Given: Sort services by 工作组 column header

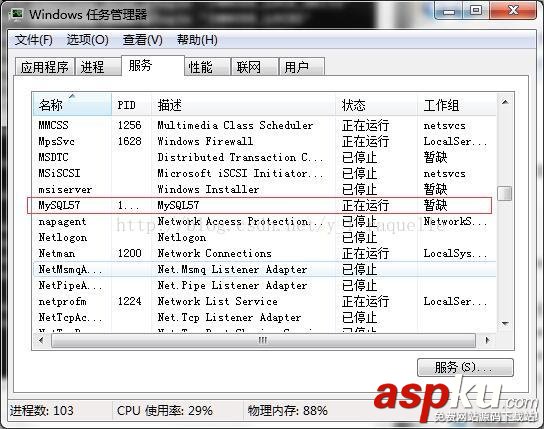Looking at the screenshot, I should coord(456,104).
